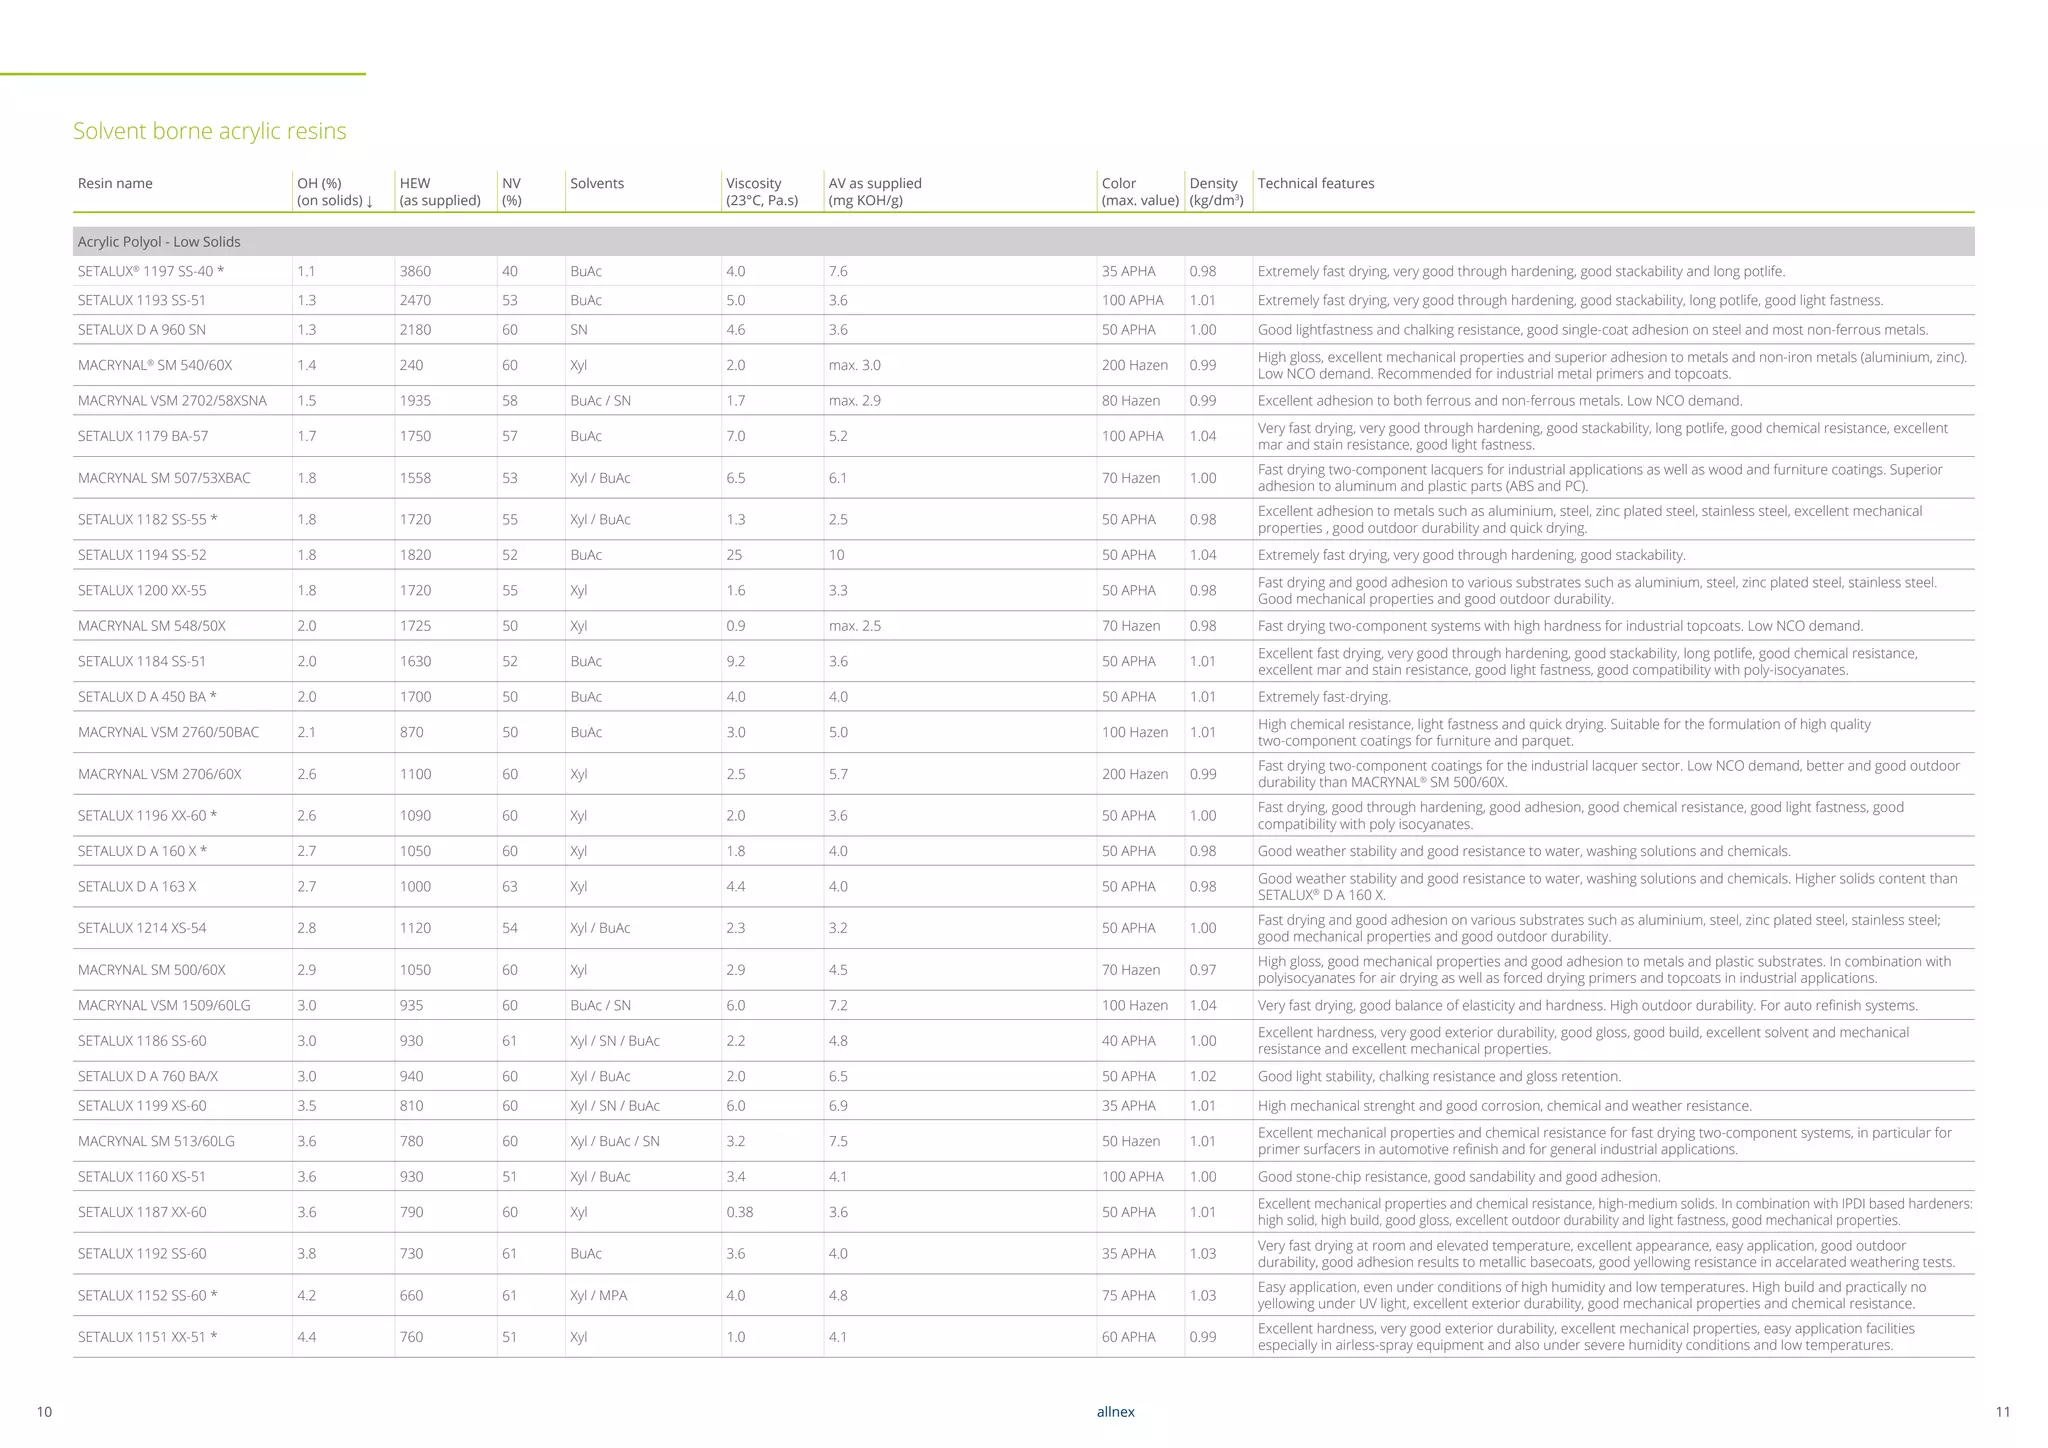Click page number 11 in footer
The height and width of the screenshot is (1448, 2048).
(2002, 1412)
